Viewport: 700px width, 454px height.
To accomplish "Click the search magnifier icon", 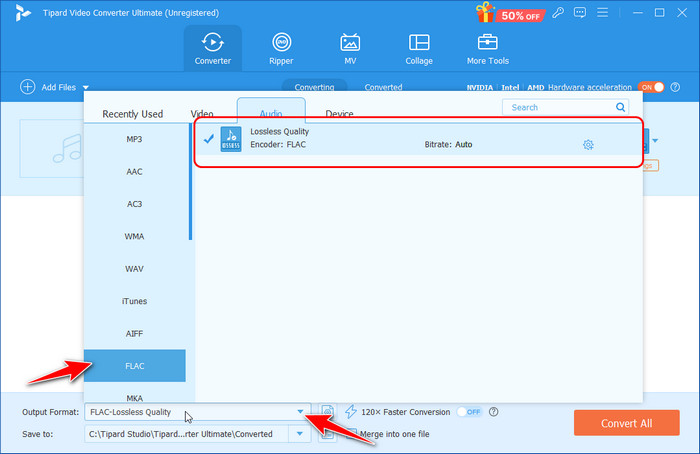I will click(620, 107).
